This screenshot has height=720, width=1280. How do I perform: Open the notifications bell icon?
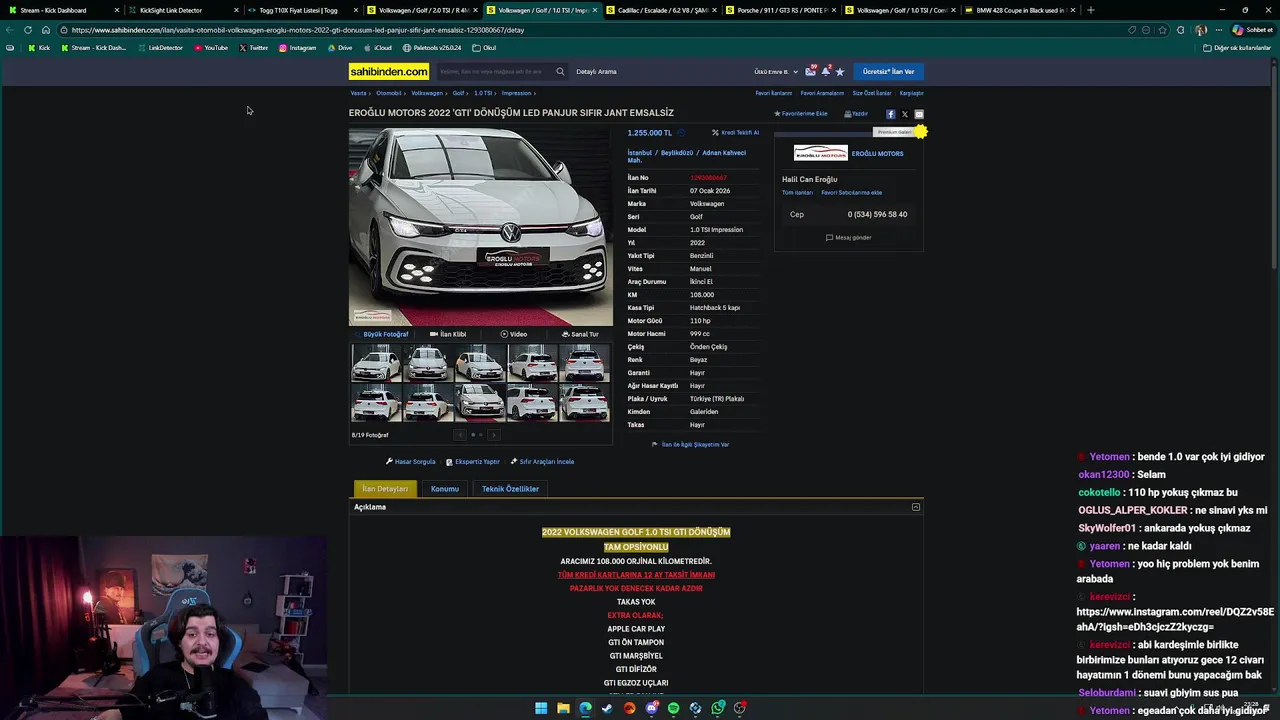pos(826,71)
